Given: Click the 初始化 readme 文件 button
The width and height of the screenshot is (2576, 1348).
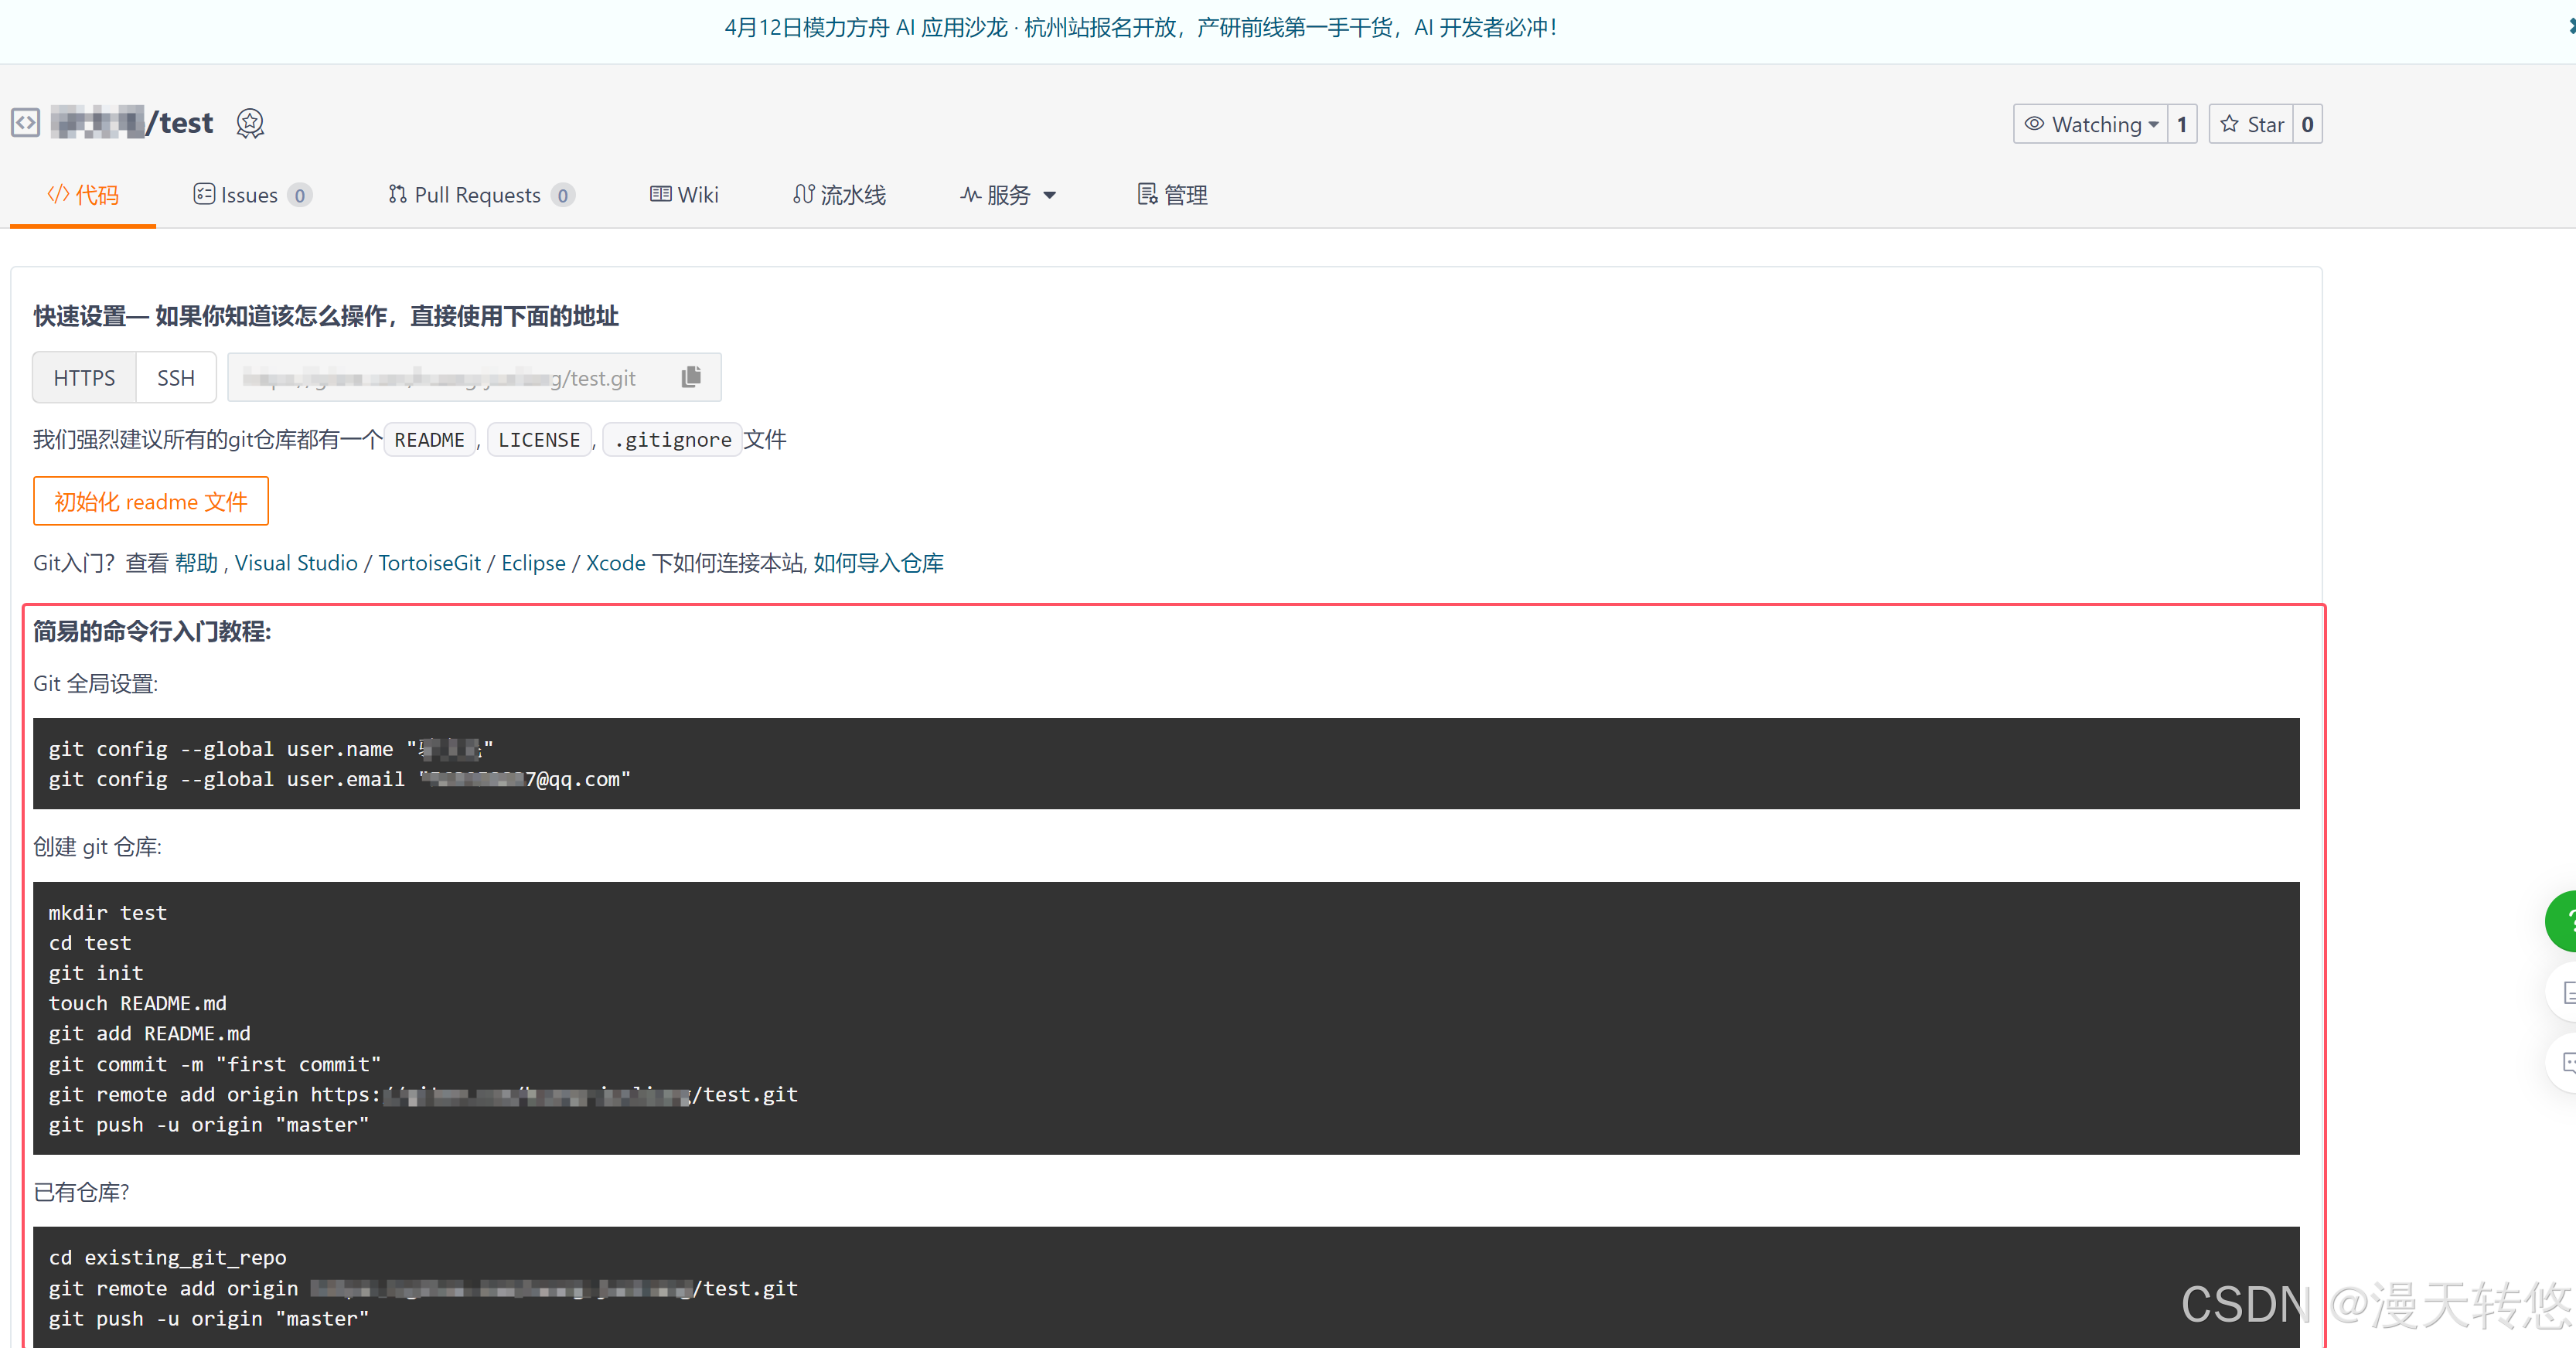Looking at the screenshot, I should [151, 501].
